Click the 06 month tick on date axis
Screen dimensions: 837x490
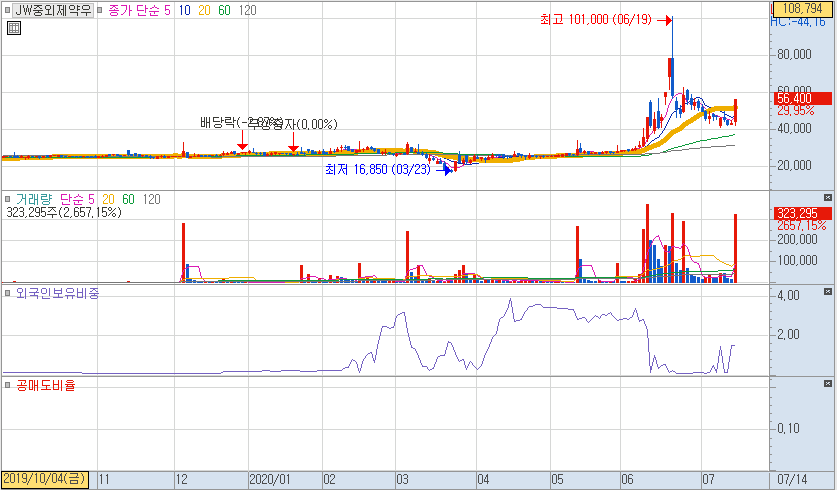tap(627, 479)
